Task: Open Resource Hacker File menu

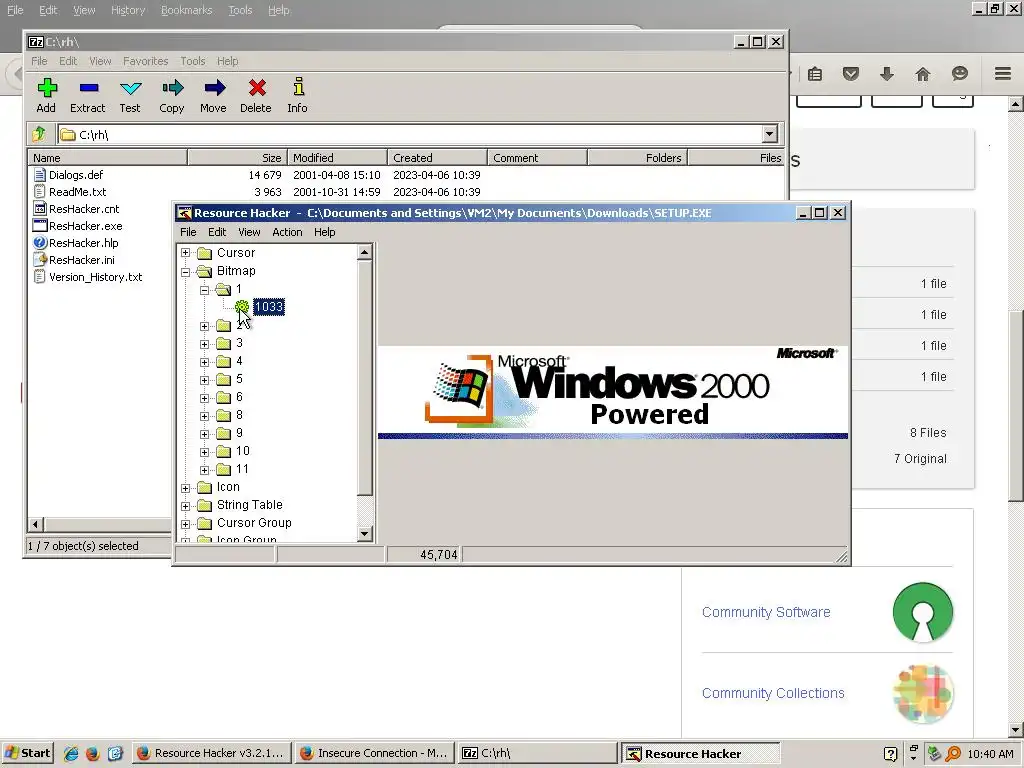Action: tap(188, 232)
